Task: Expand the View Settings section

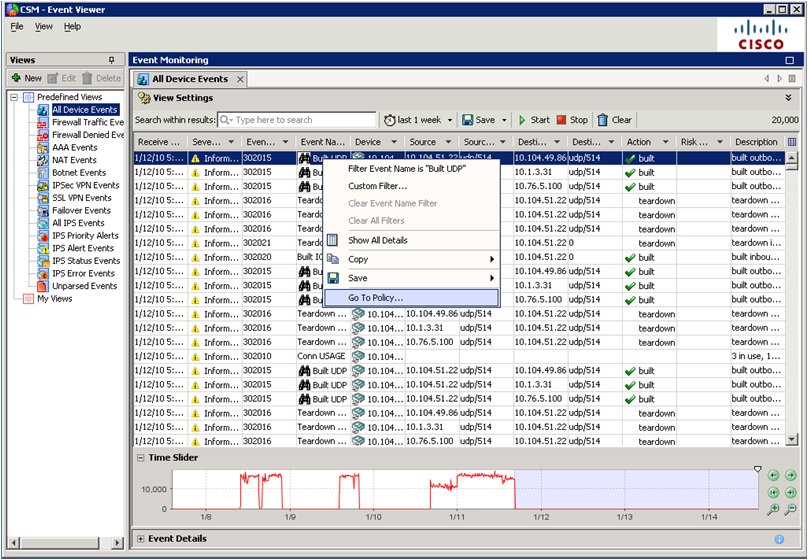Action: point(788,97)
